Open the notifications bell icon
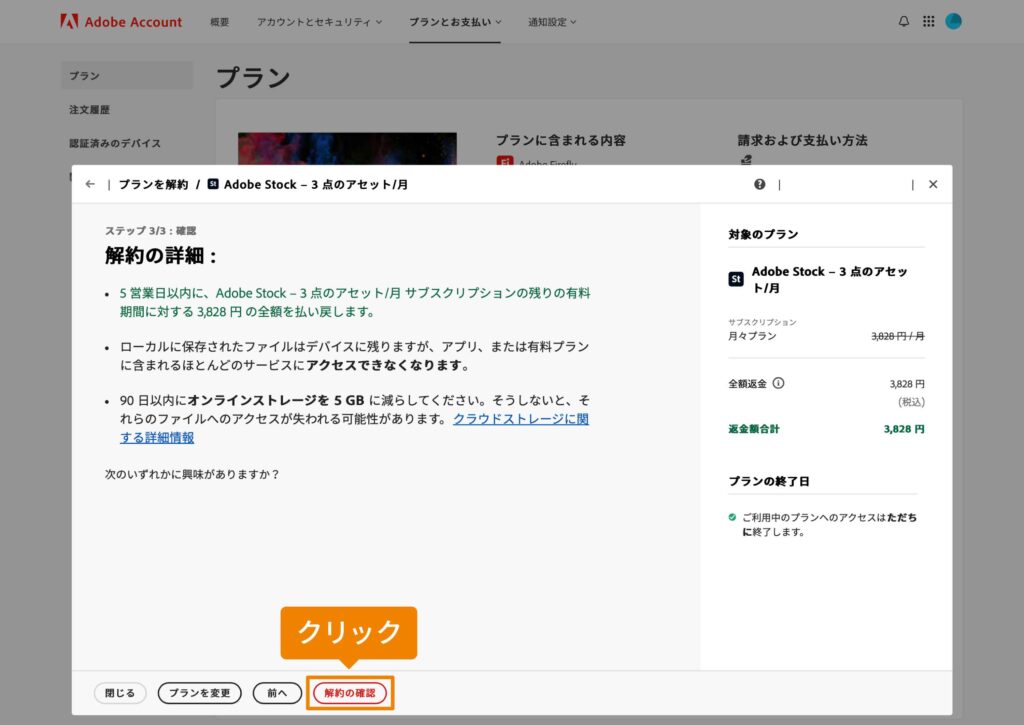1024x725 pixels. [904, 22]
